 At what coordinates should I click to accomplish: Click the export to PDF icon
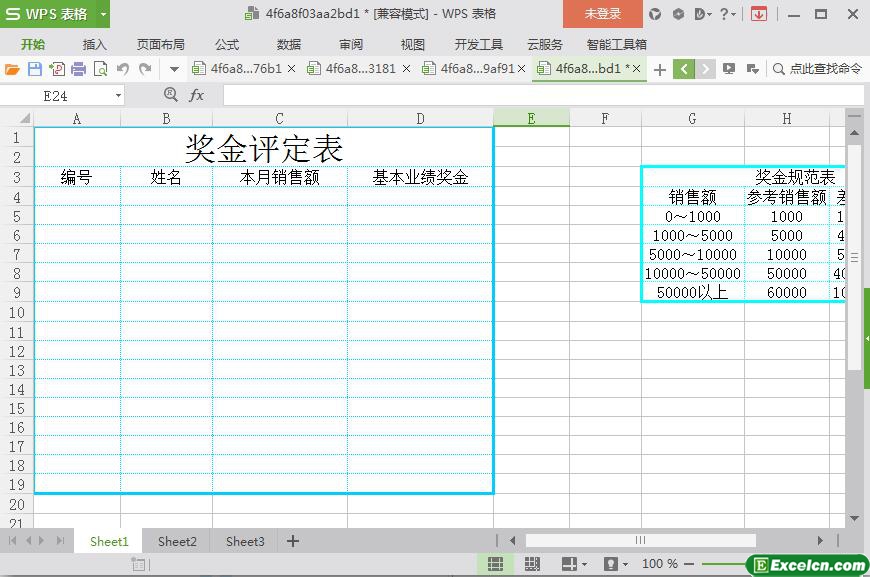click(57, 69)
